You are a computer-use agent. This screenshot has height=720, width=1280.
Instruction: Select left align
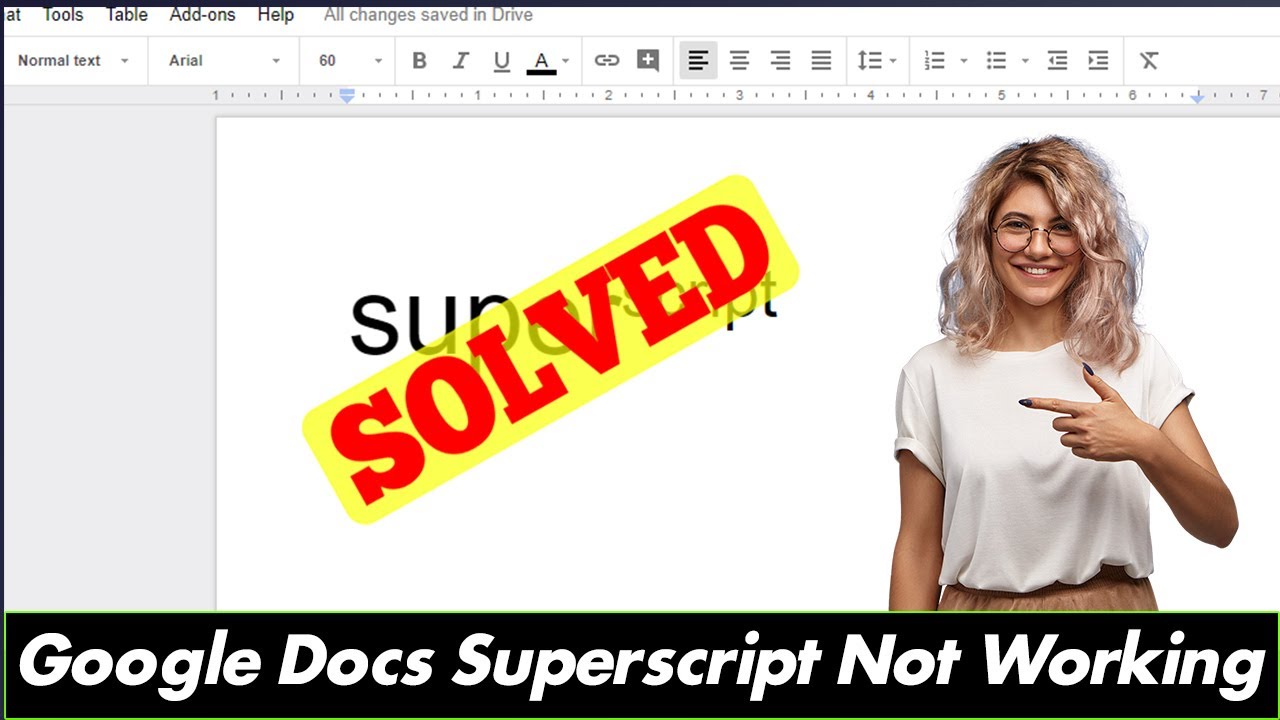[x=698, y=61]
